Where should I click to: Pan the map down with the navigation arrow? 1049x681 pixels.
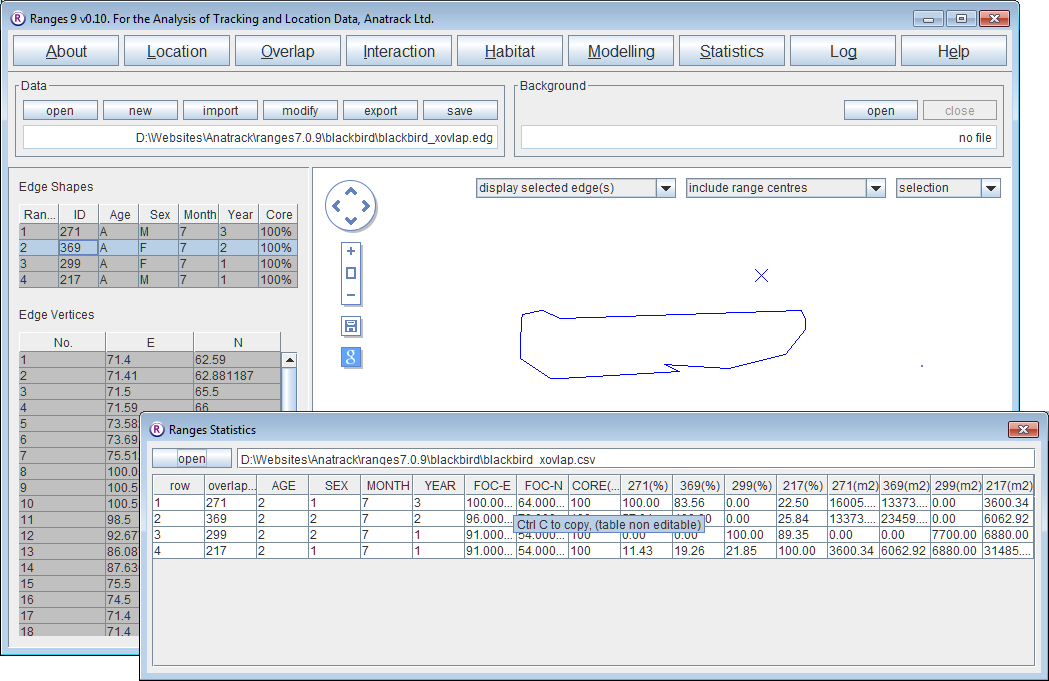pos(351,221)
